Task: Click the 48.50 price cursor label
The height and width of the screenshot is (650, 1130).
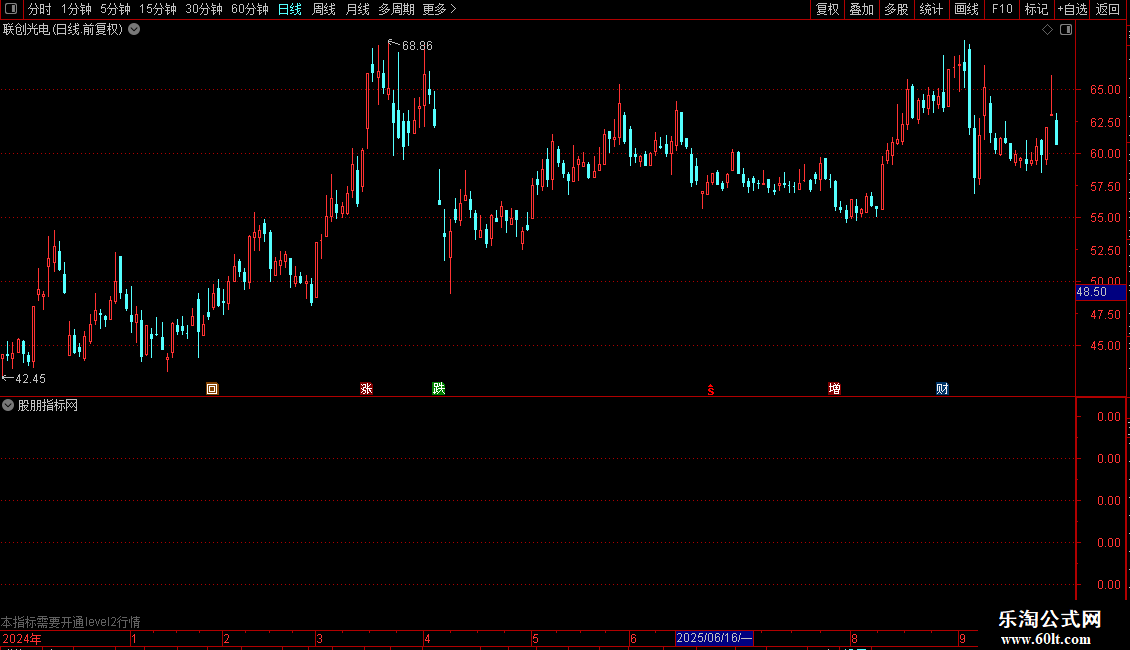Action: point(1100,292)
